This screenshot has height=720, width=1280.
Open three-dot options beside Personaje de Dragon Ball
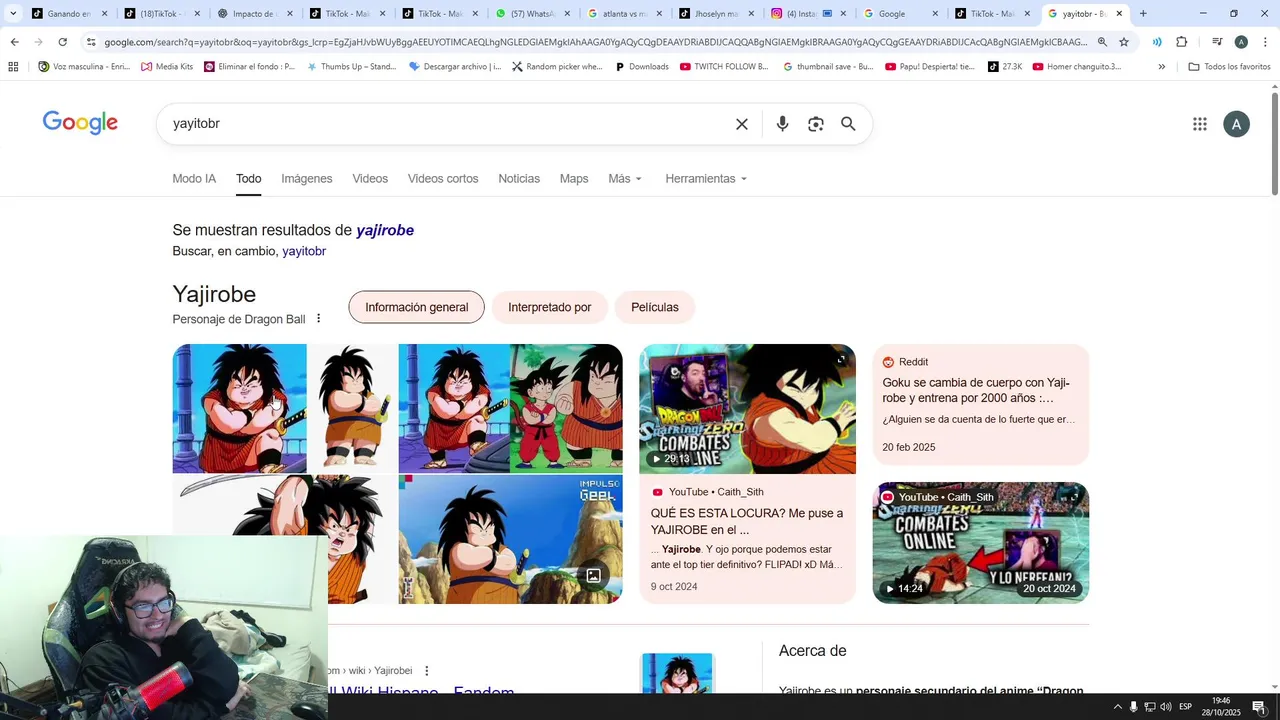(319, 319)
